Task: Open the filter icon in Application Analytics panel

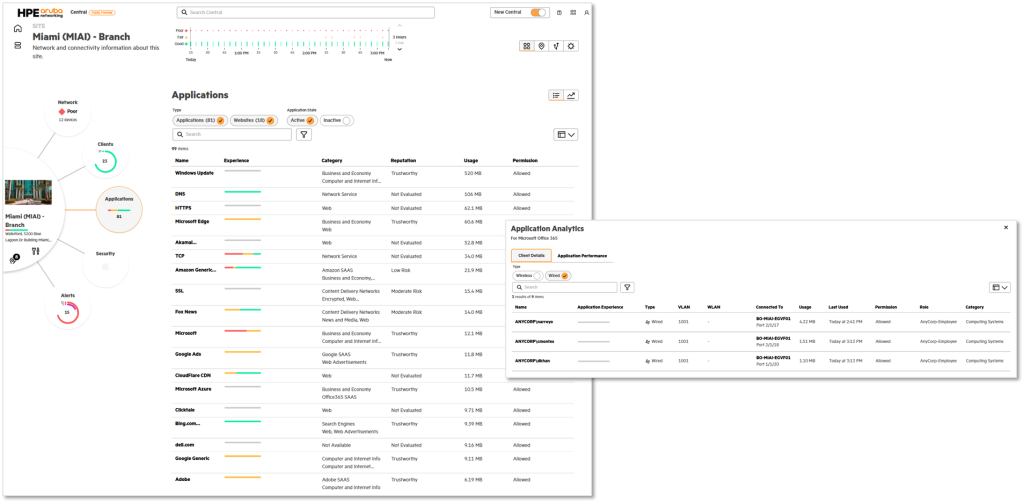Action: coord(627,287)
